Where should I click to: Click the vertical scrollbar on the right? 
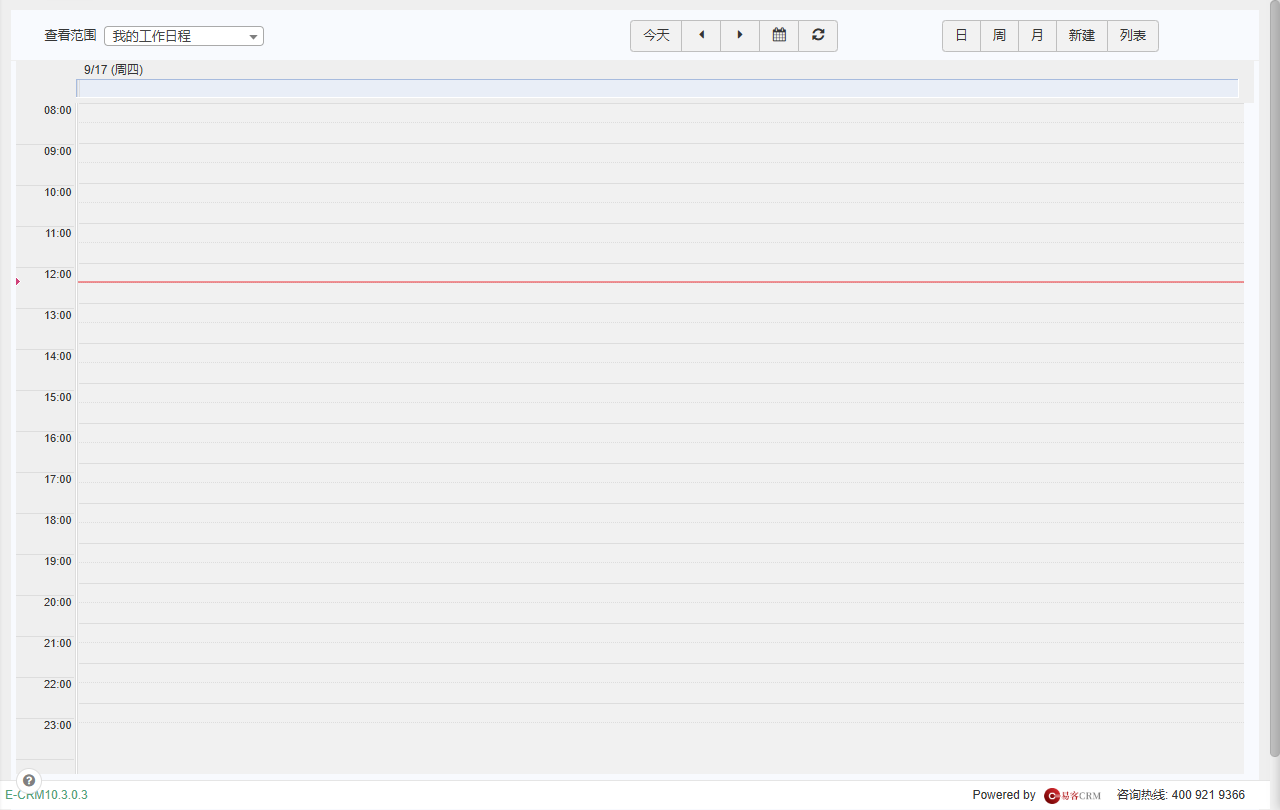pyautogui.click(x=1274, y=380)
